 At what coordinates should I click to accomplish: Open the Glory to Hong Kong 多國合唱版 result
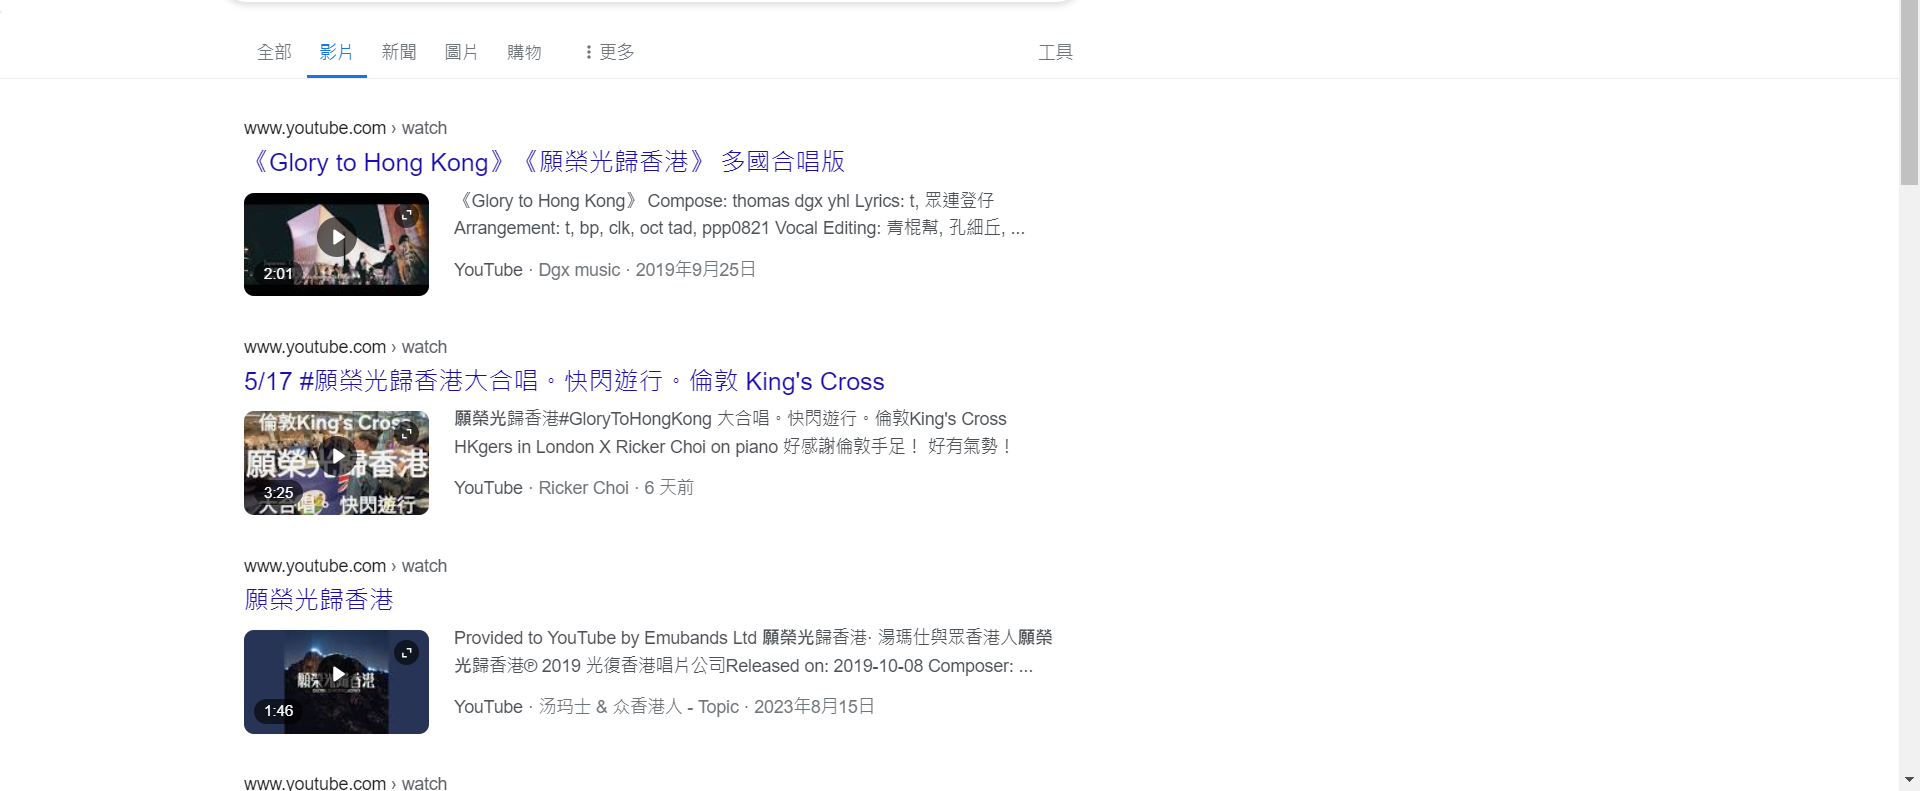[545, 162]
